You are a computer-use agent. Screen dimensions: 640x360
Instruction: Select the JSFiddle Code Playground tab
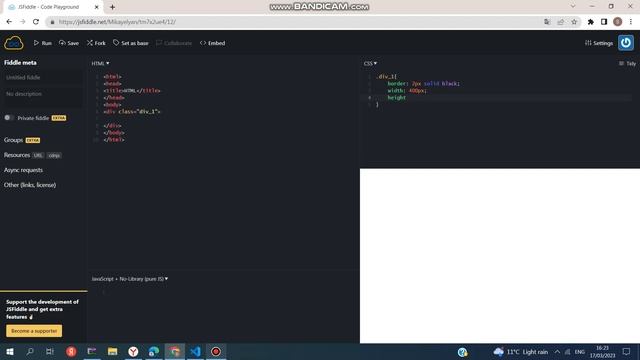tap(53, 7)
